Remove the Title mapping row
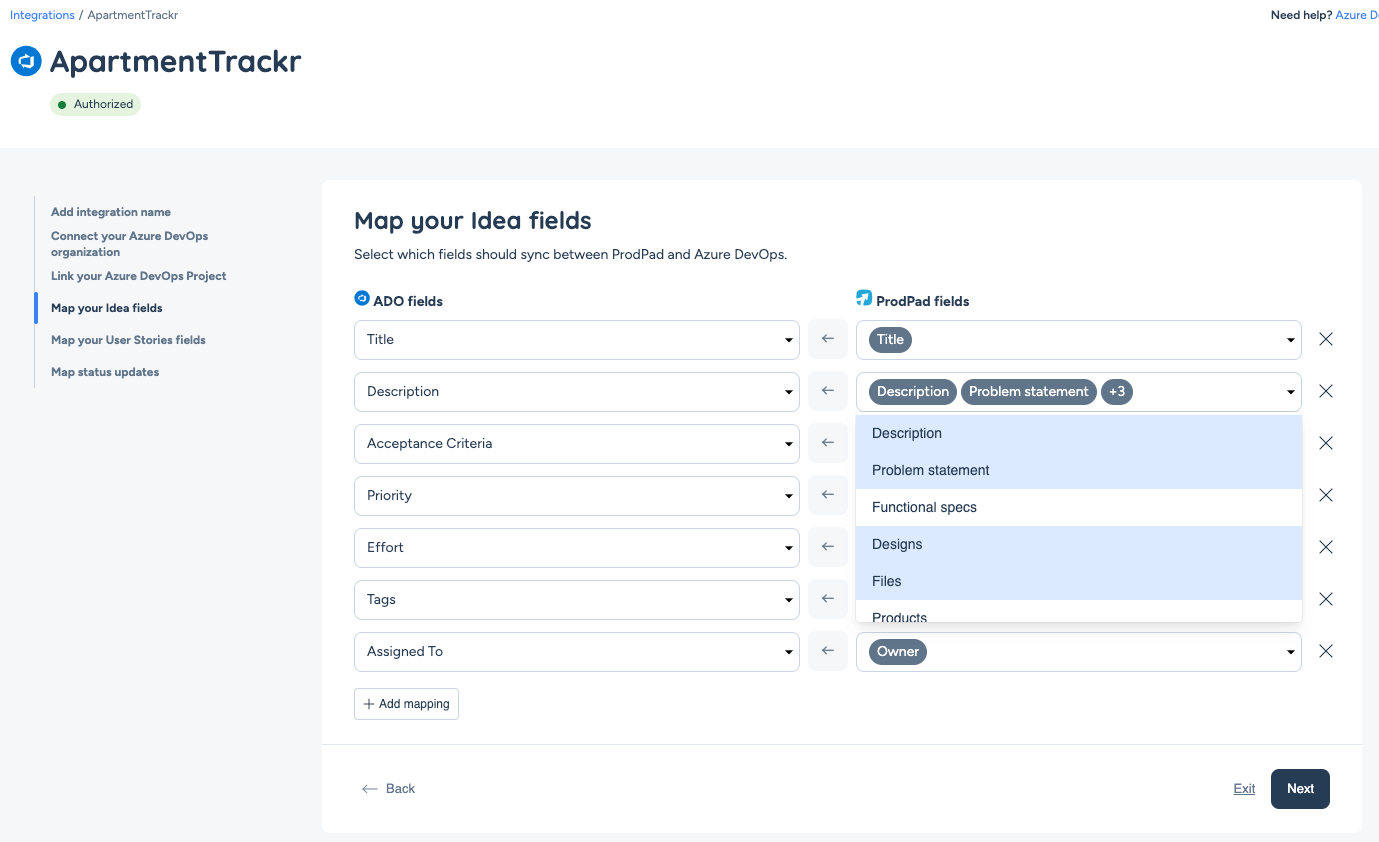The image size is (1379, 842). coord(1326,339)
